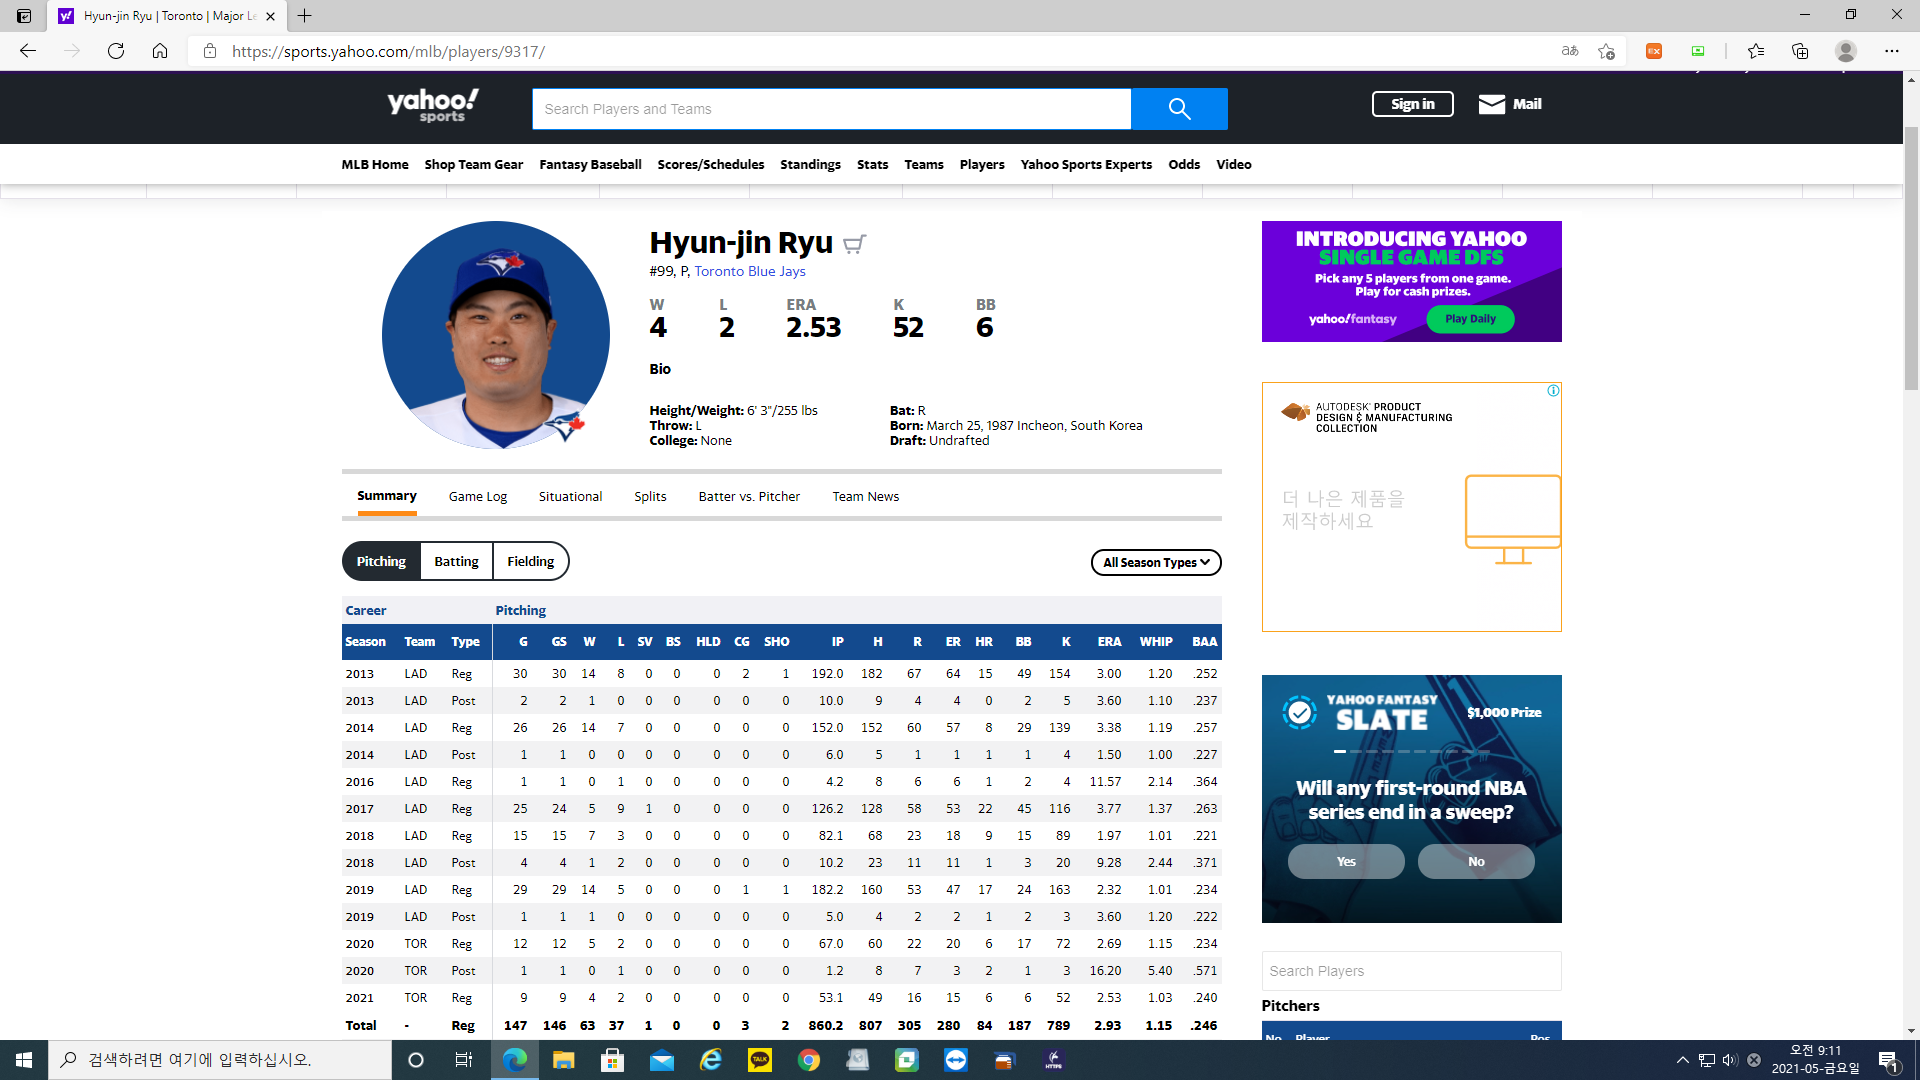The image size is (1920, 1080).
Task: Open Microsoft Store on taskbar
Action: [612, 1060]
